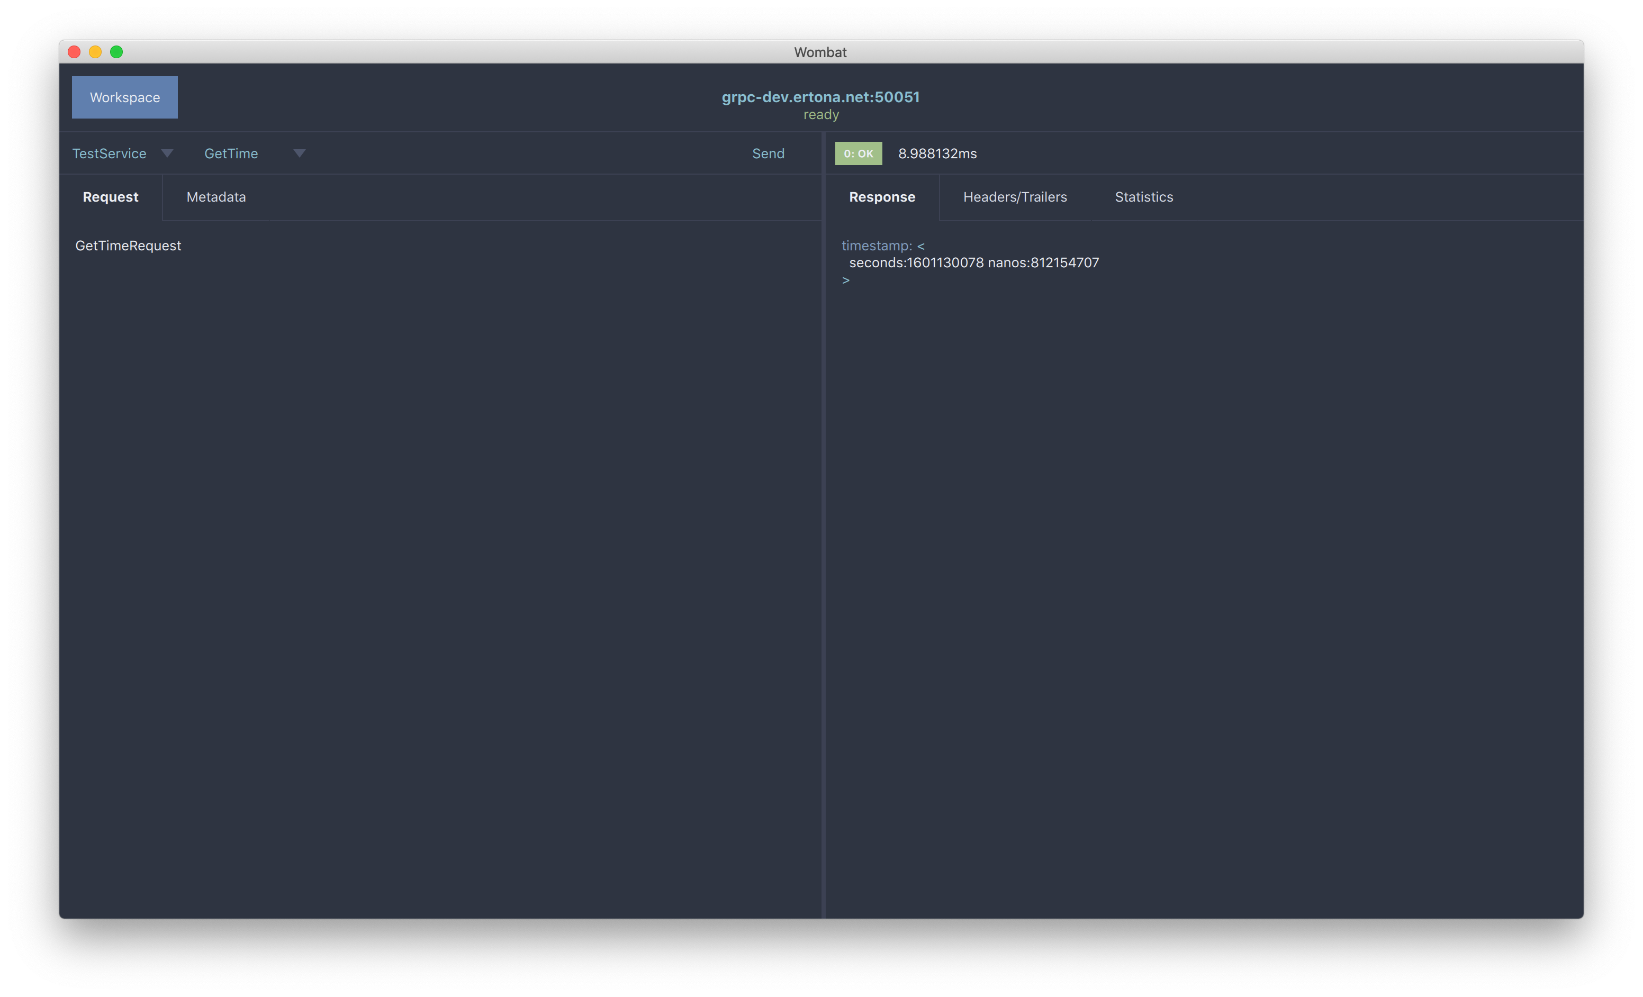Click the arrow beside GetTime
Image resolution: width=1643 pixels, height=997 pixels.
pos(299,153)
